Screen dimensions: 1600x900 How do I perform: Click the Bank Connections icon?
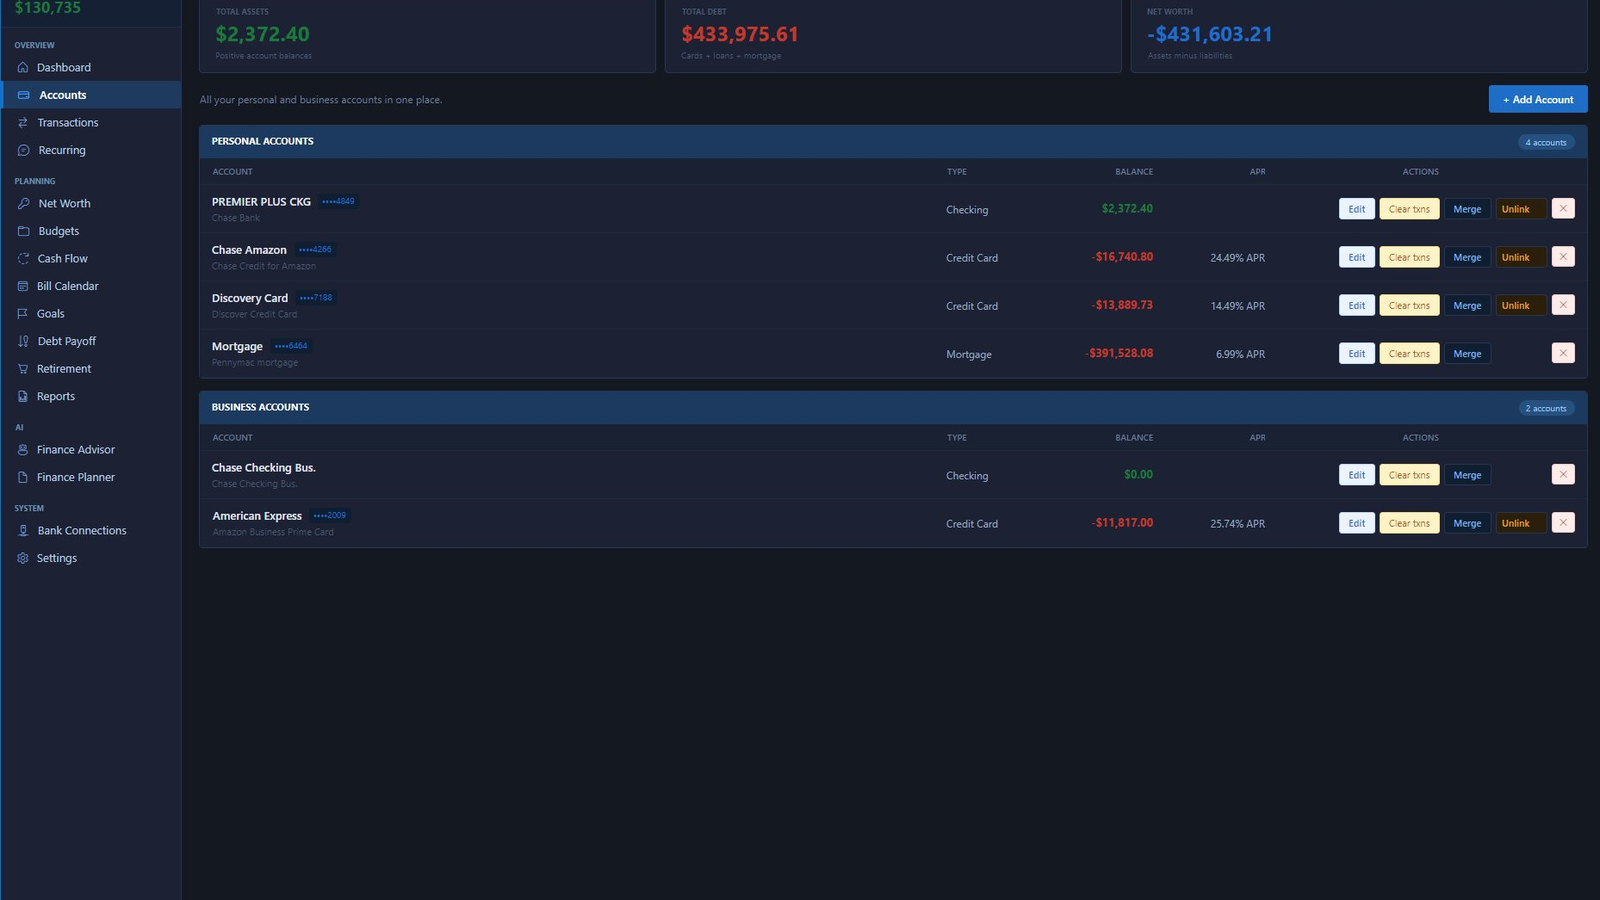(x=23, y=531)
